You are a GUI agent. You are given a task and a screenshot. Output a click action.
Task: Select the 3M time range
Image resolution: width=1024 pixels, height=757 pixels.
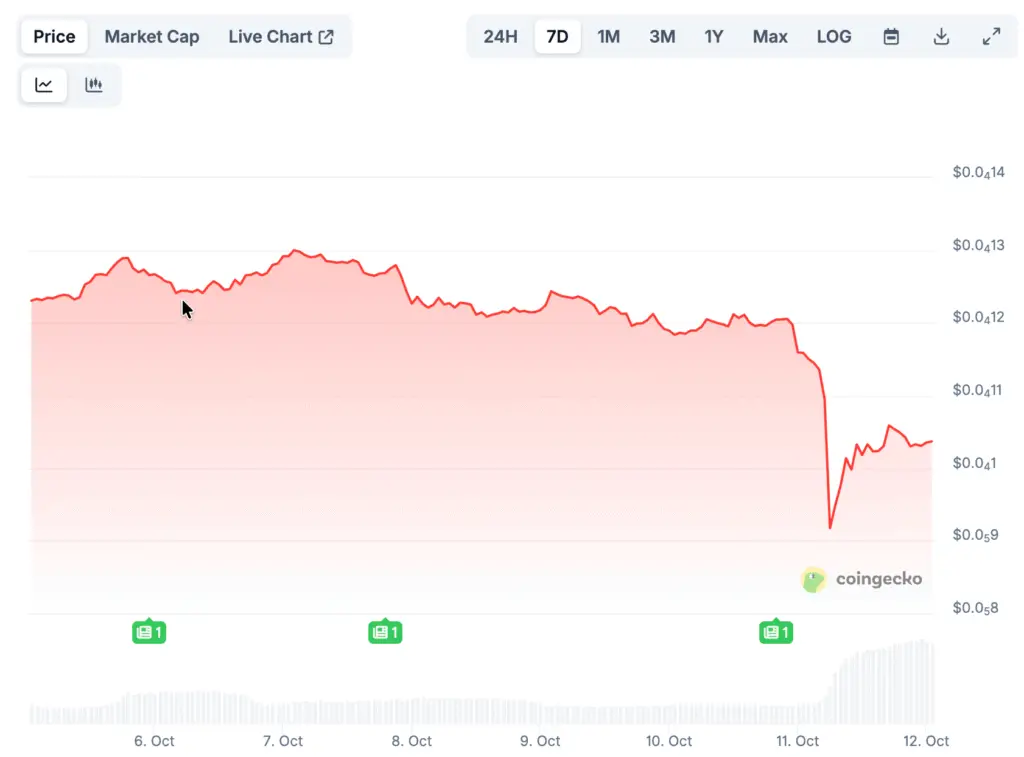pyautogui.click(x=662, y=37)
